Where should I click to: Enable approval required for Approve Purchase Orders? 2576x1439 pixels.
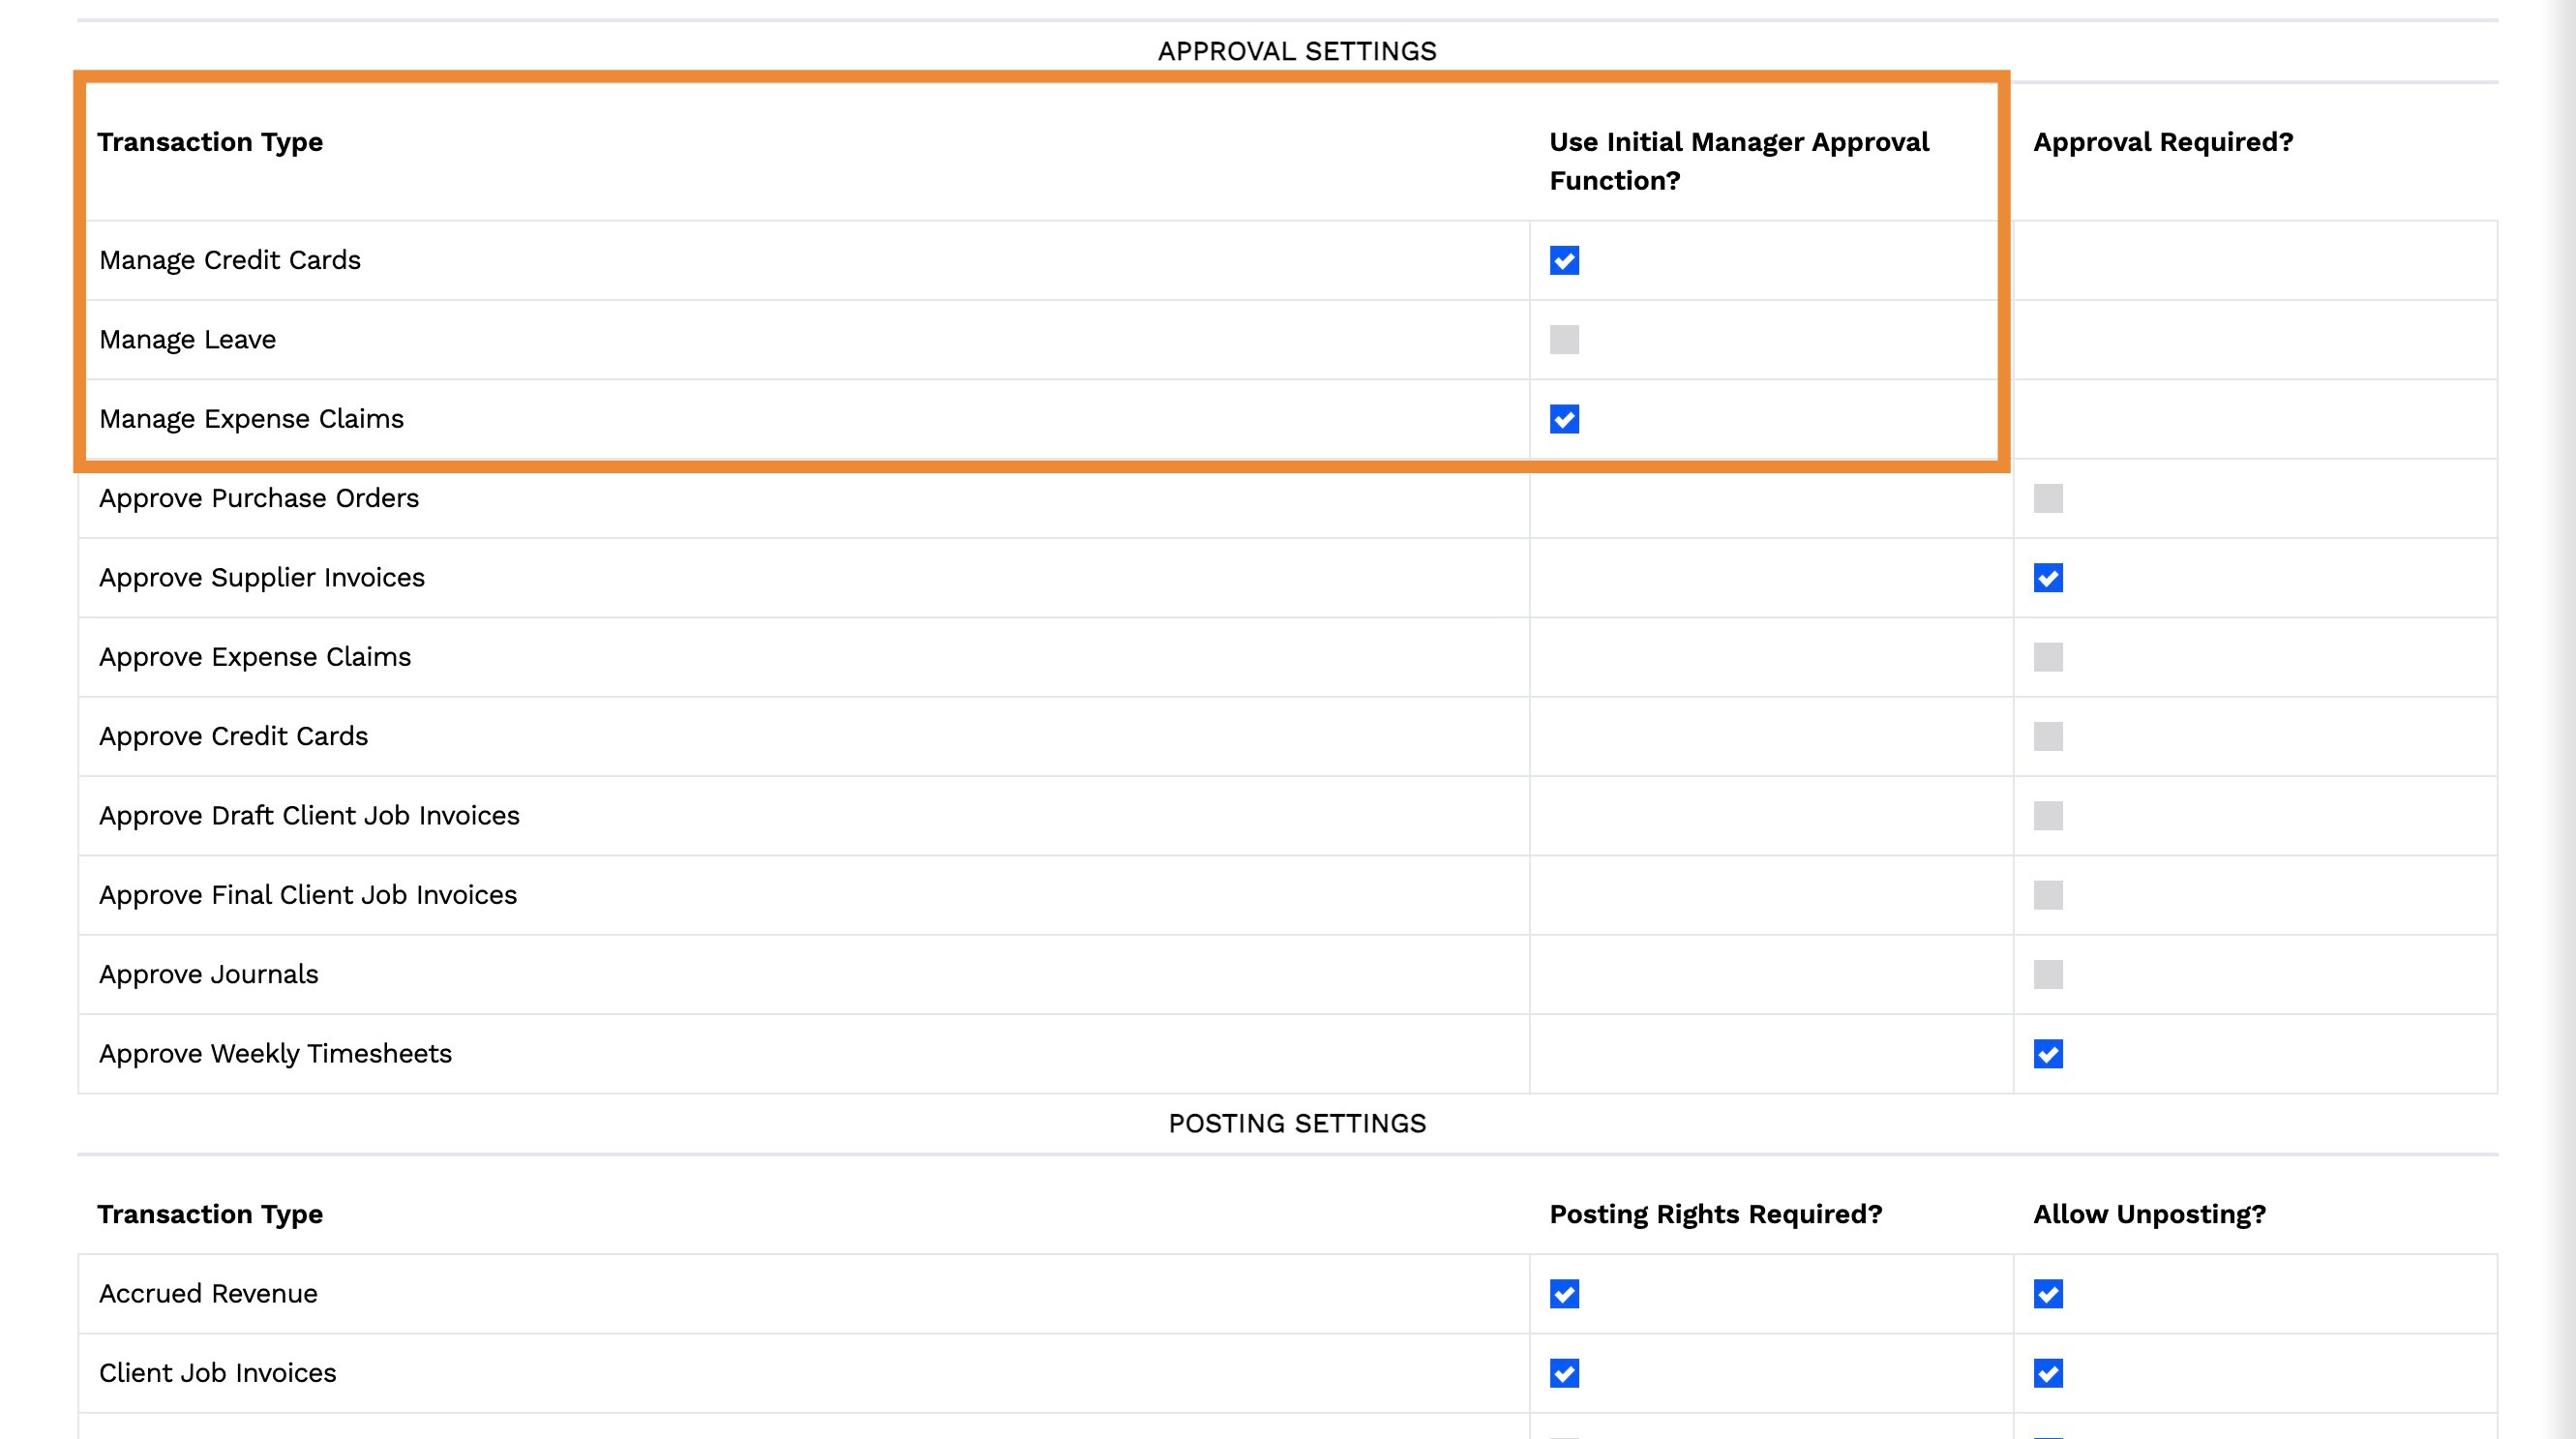point(2047,498)
